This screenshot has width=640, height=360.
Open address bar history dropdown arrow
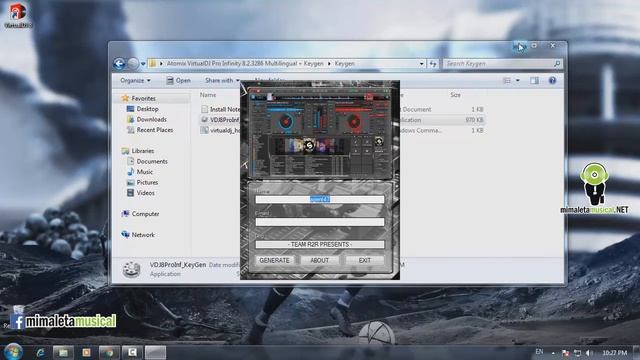[422, 64]
